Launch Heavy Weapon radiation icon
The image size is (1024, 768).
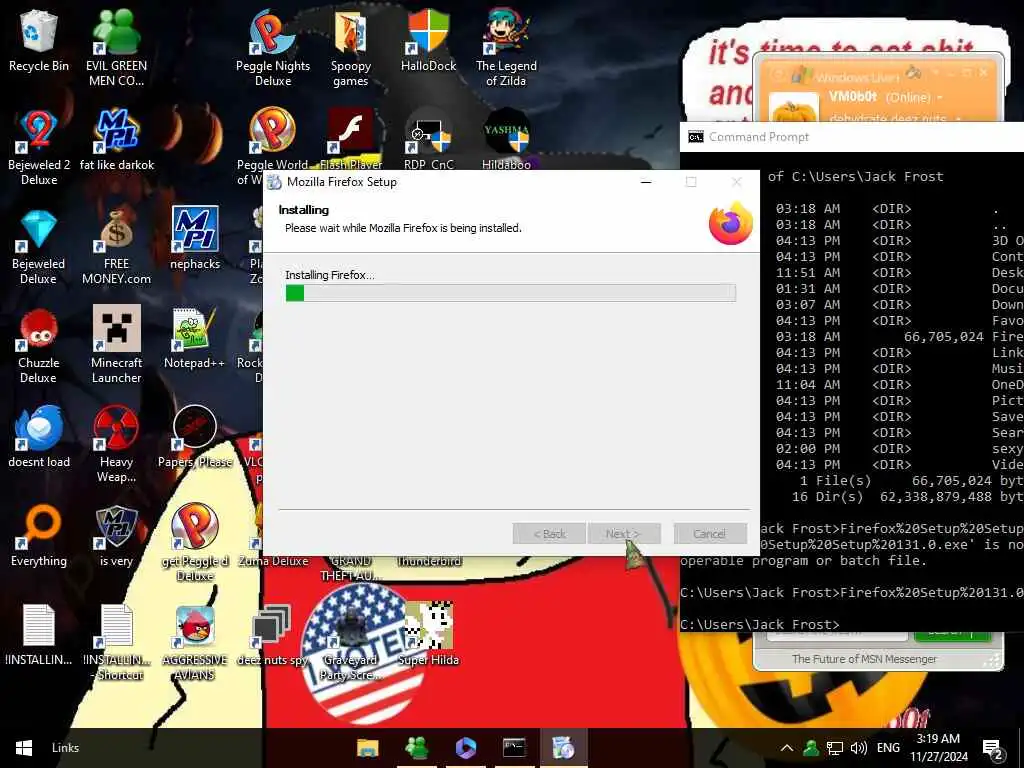point(116,444)
